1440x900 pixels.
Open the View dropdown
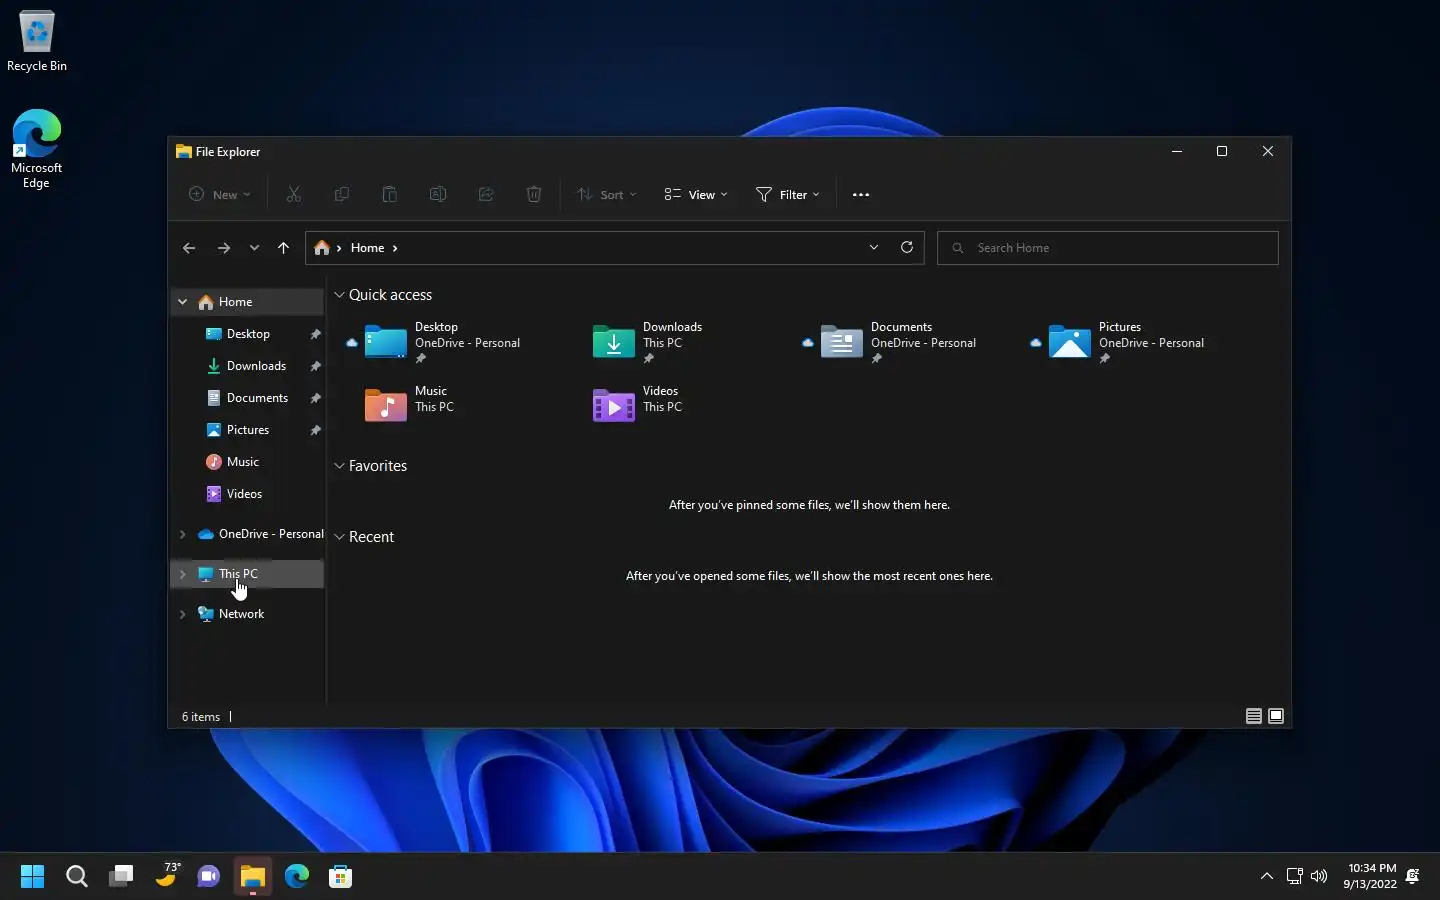click(x=696, y=194)
